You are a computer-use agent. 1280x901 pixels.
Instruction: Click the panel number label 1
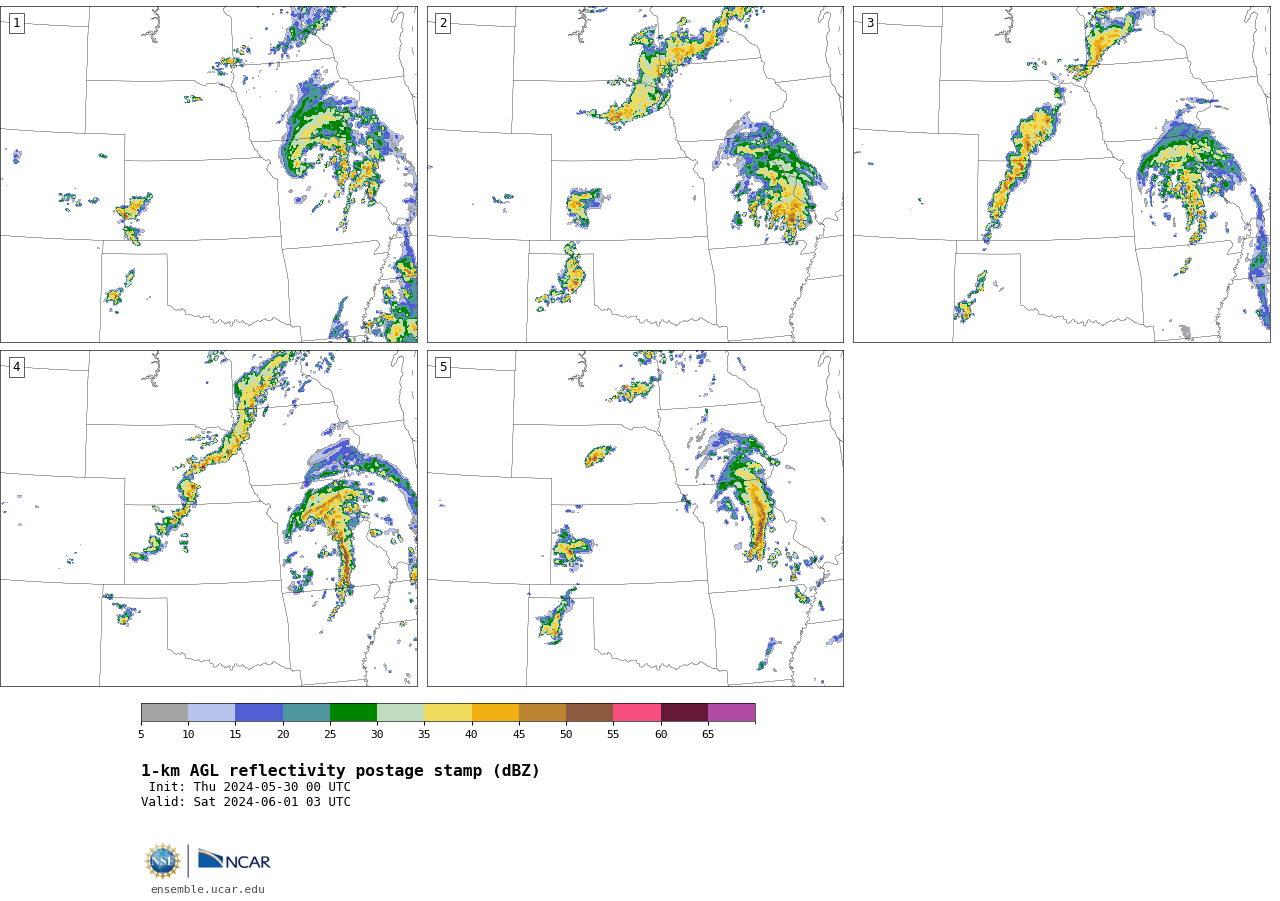(x=16, y=23)
